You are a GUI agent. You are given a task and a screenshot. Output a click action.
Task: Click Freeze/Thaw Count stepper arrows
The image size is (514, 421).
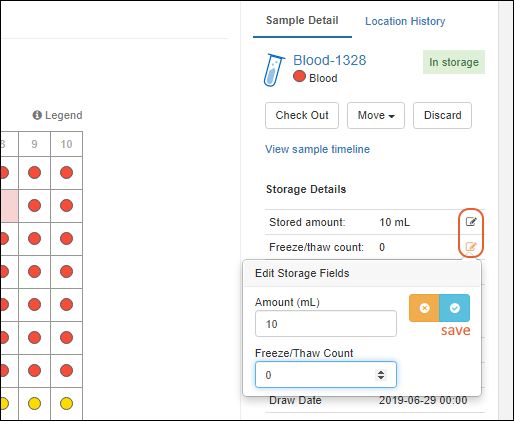coord(381,375)
